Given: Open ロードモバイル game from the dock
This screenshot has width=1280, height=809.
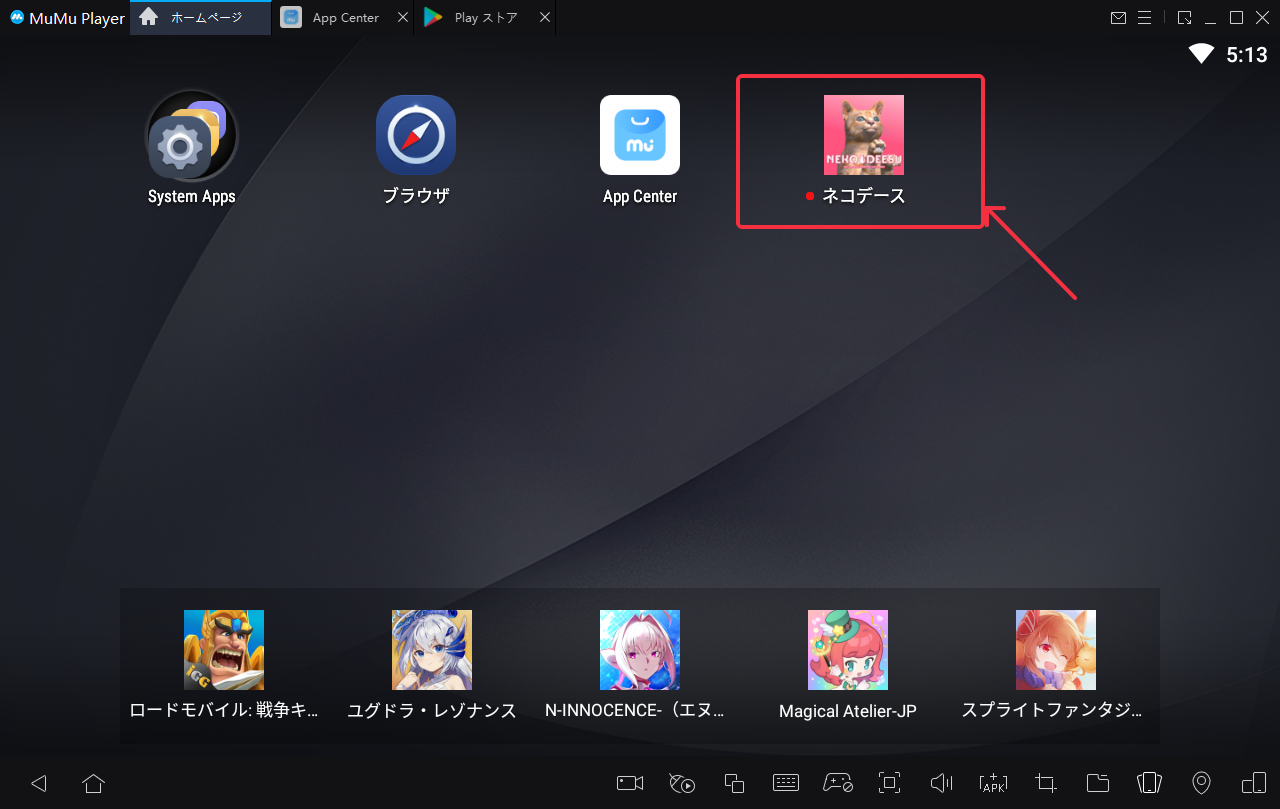Looking at the screenshot, I should [x=224, y=650].
